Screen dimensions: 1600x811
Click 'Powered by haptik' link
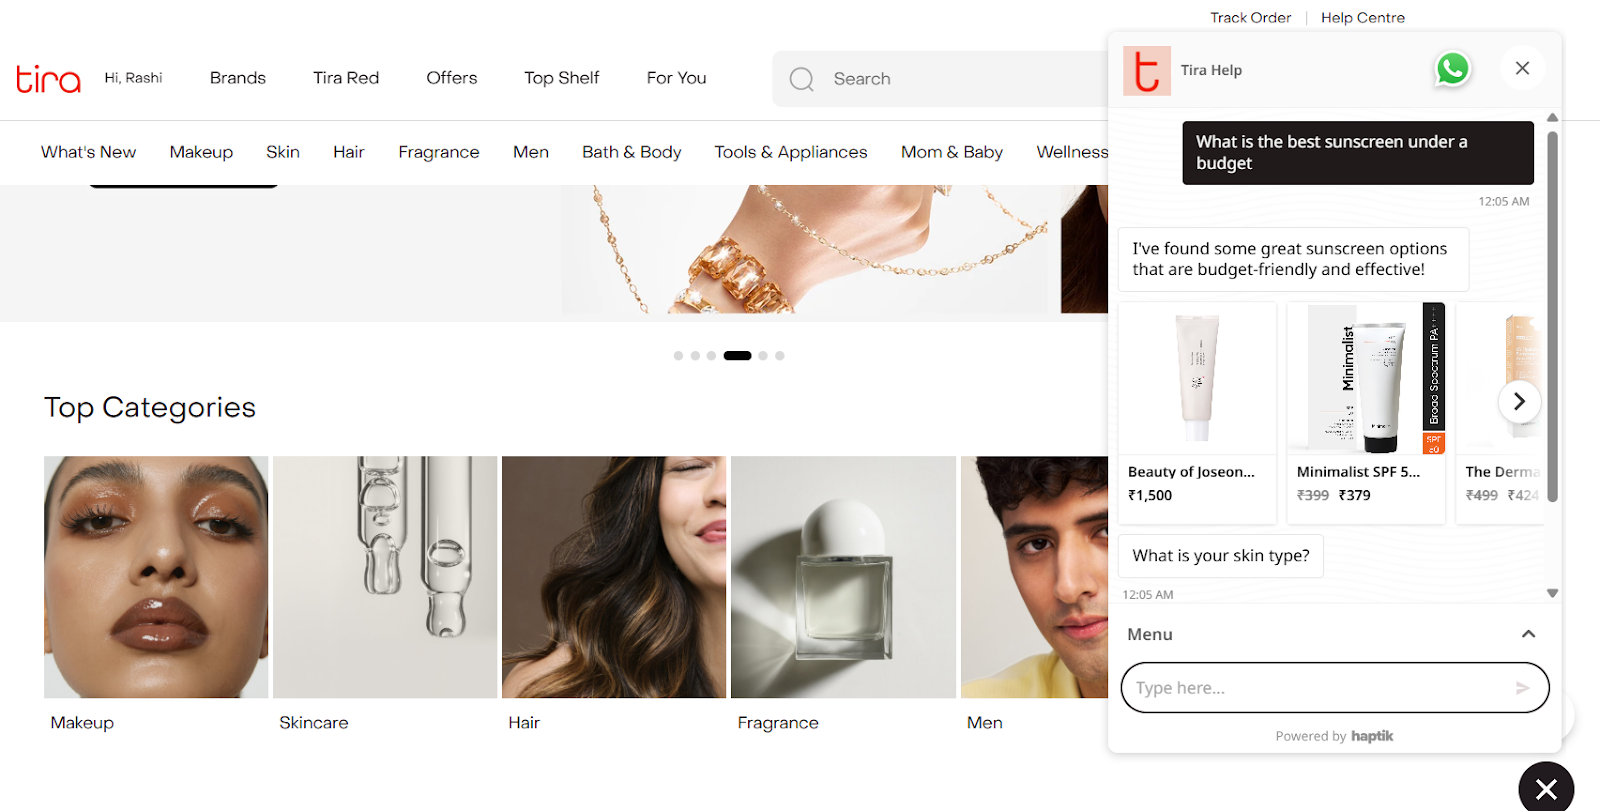(x=1334, y=736)
